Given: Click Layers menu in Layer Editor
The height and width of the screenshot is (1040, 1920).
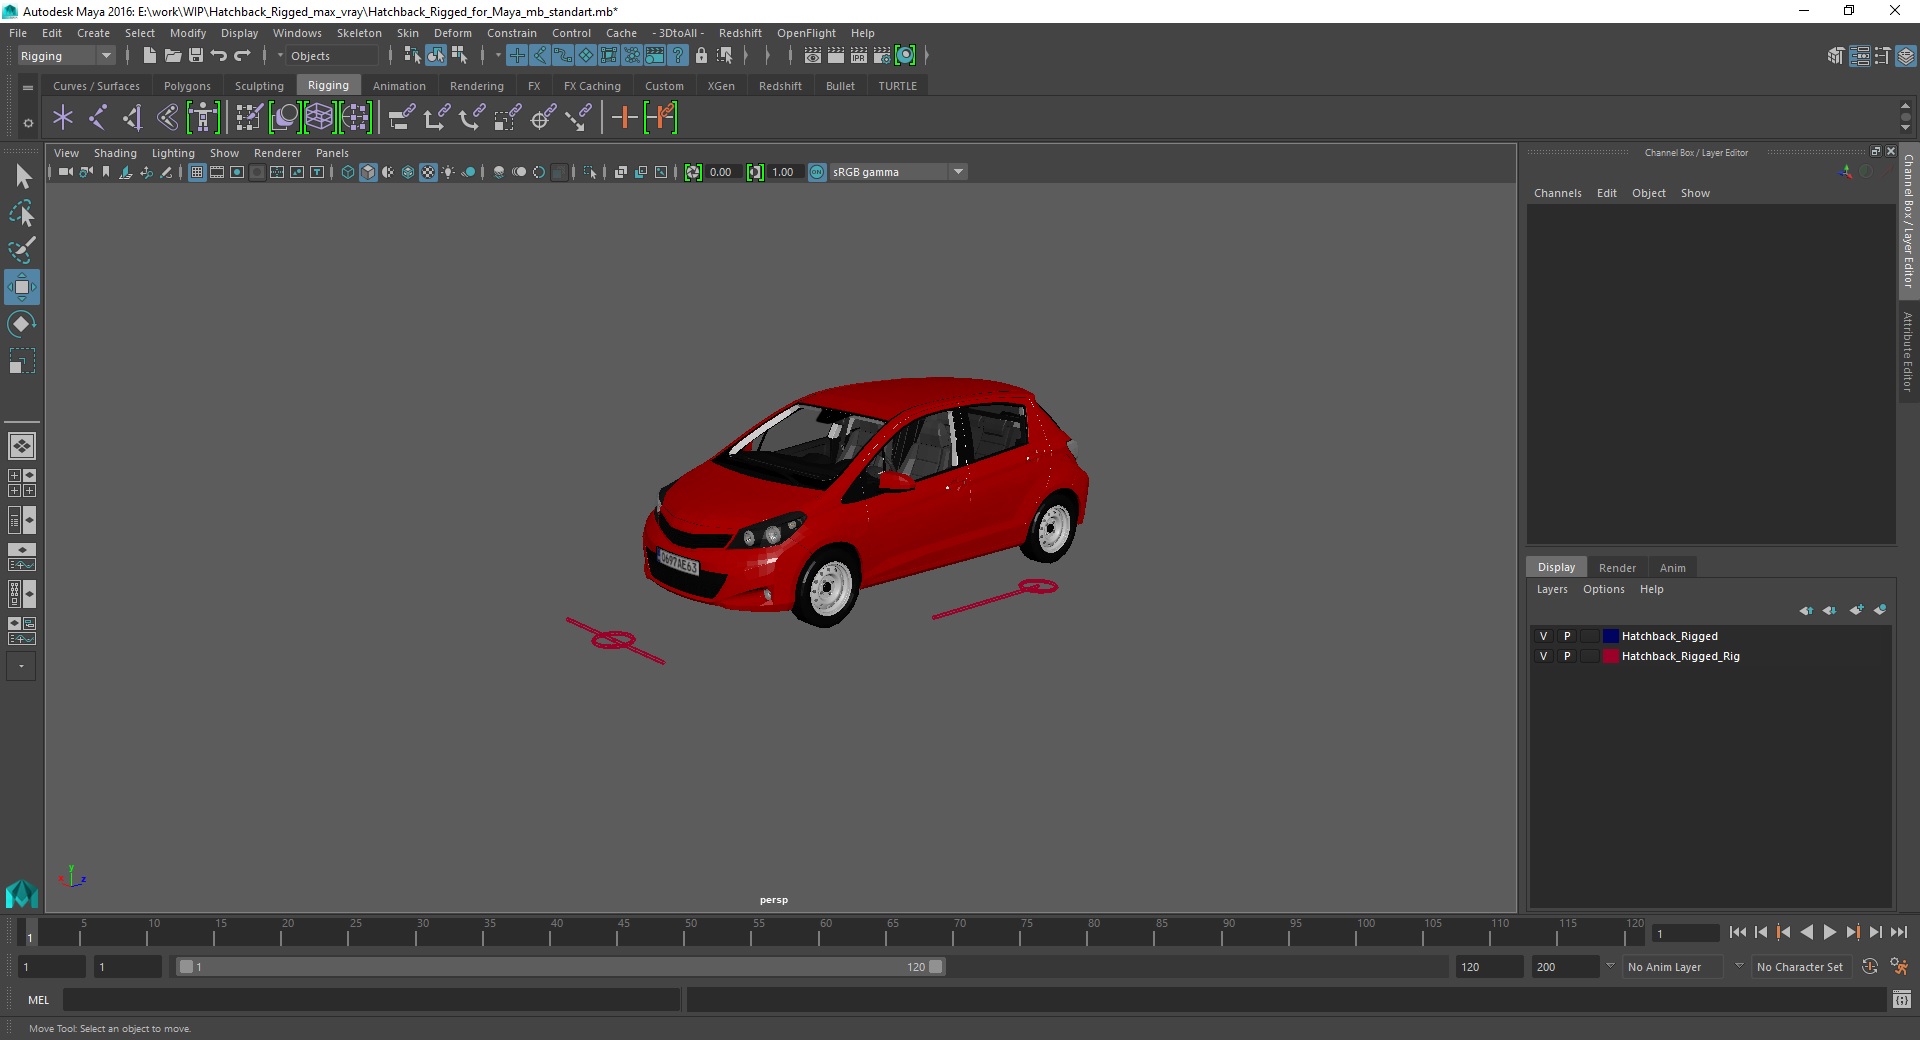Looking at the screenshot, I should [x=1552, y=589].
